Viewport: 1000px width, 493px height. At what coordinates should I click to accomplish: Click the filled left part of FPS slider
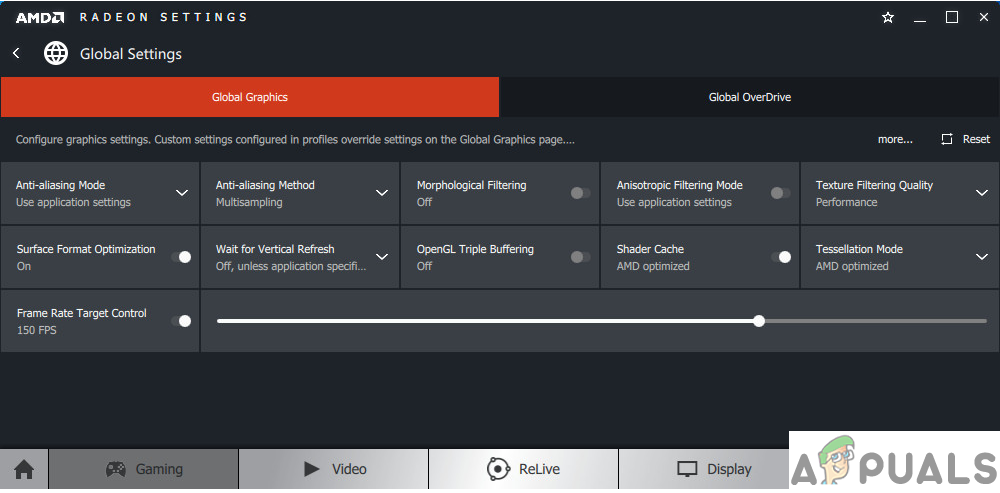[x=485, y=321]
